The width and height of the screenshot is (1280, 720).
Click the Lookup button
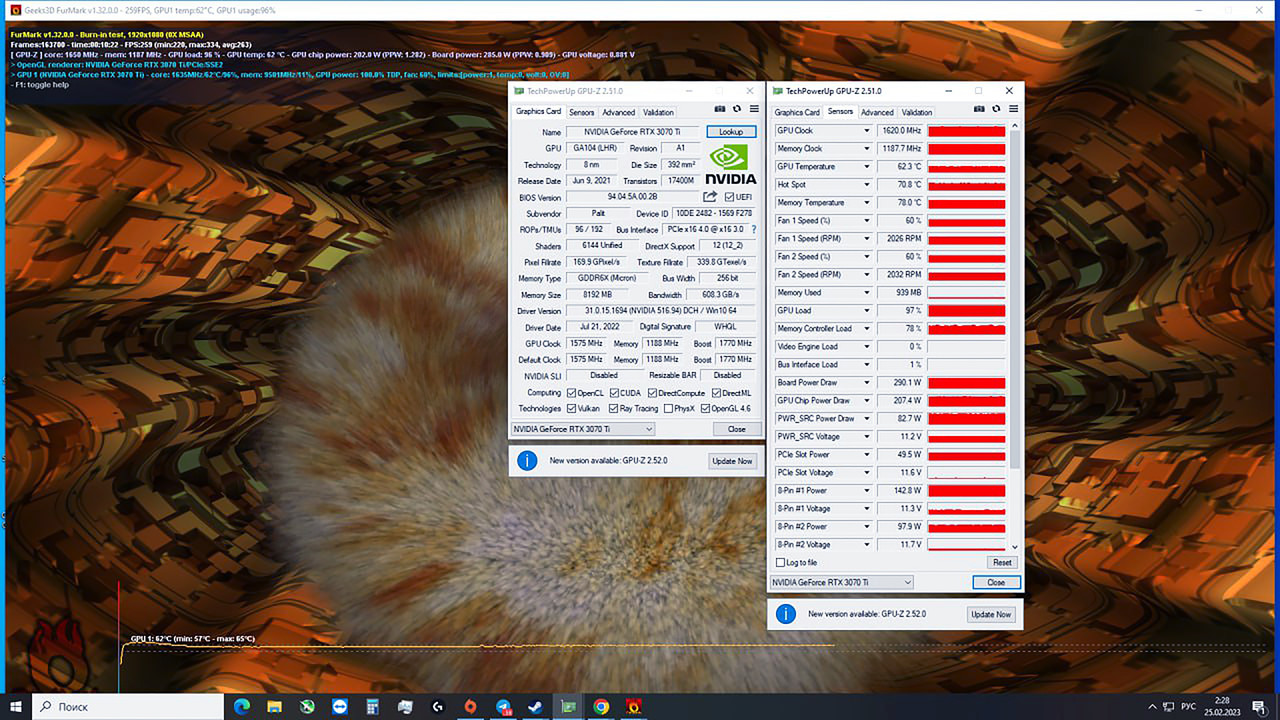pyautogui.click(x=731, y=132)
